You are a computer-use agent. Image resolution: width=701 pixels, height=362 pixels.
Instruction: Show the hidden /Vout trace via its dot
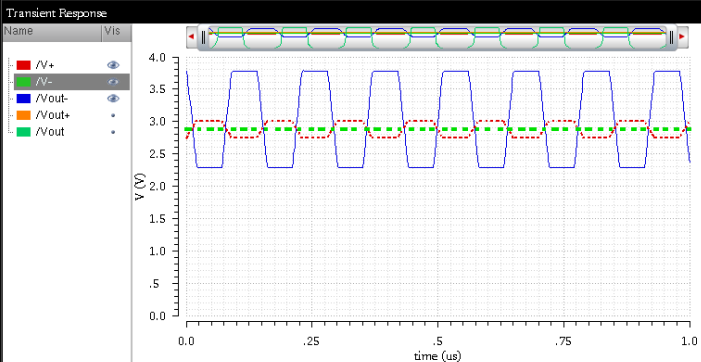tap(113, 132)
